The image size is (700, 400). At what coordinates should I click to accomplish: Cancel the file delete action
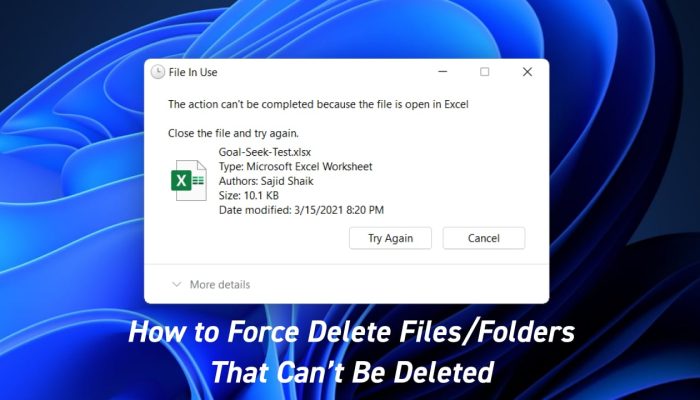point(483,238)
